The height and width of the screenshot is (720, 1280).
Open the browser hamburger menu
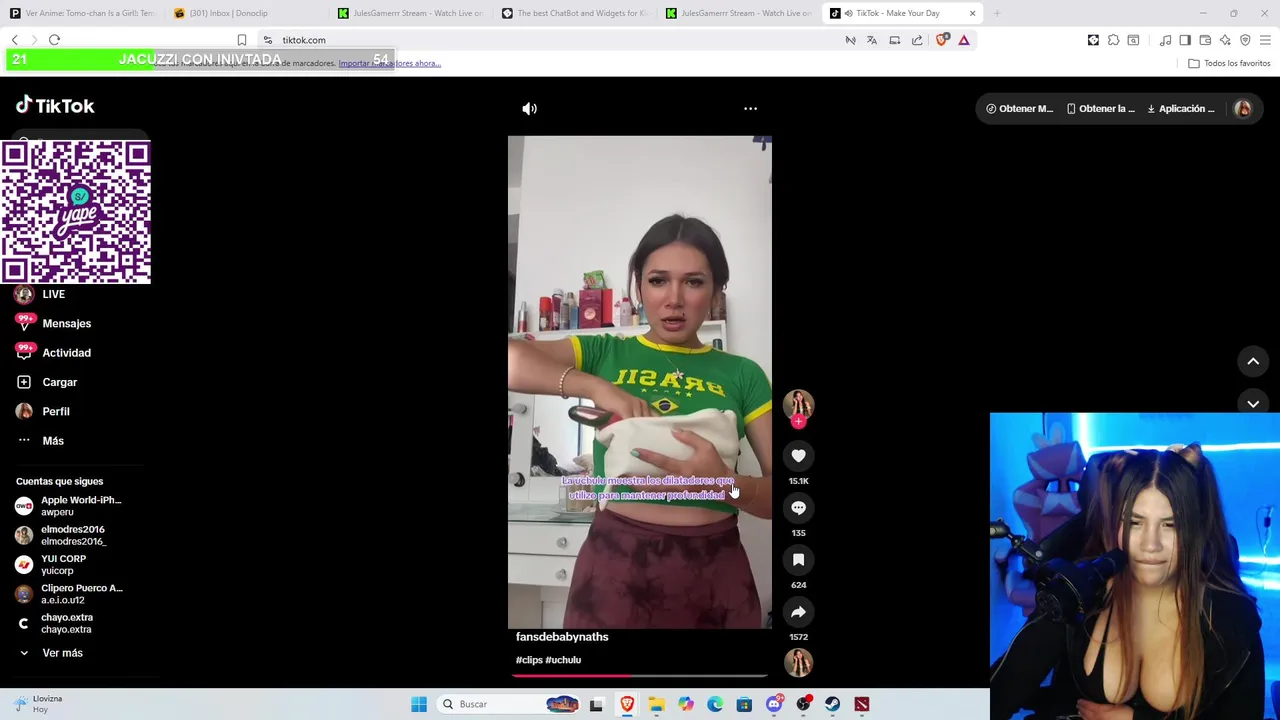click(x=1265, y=40)
